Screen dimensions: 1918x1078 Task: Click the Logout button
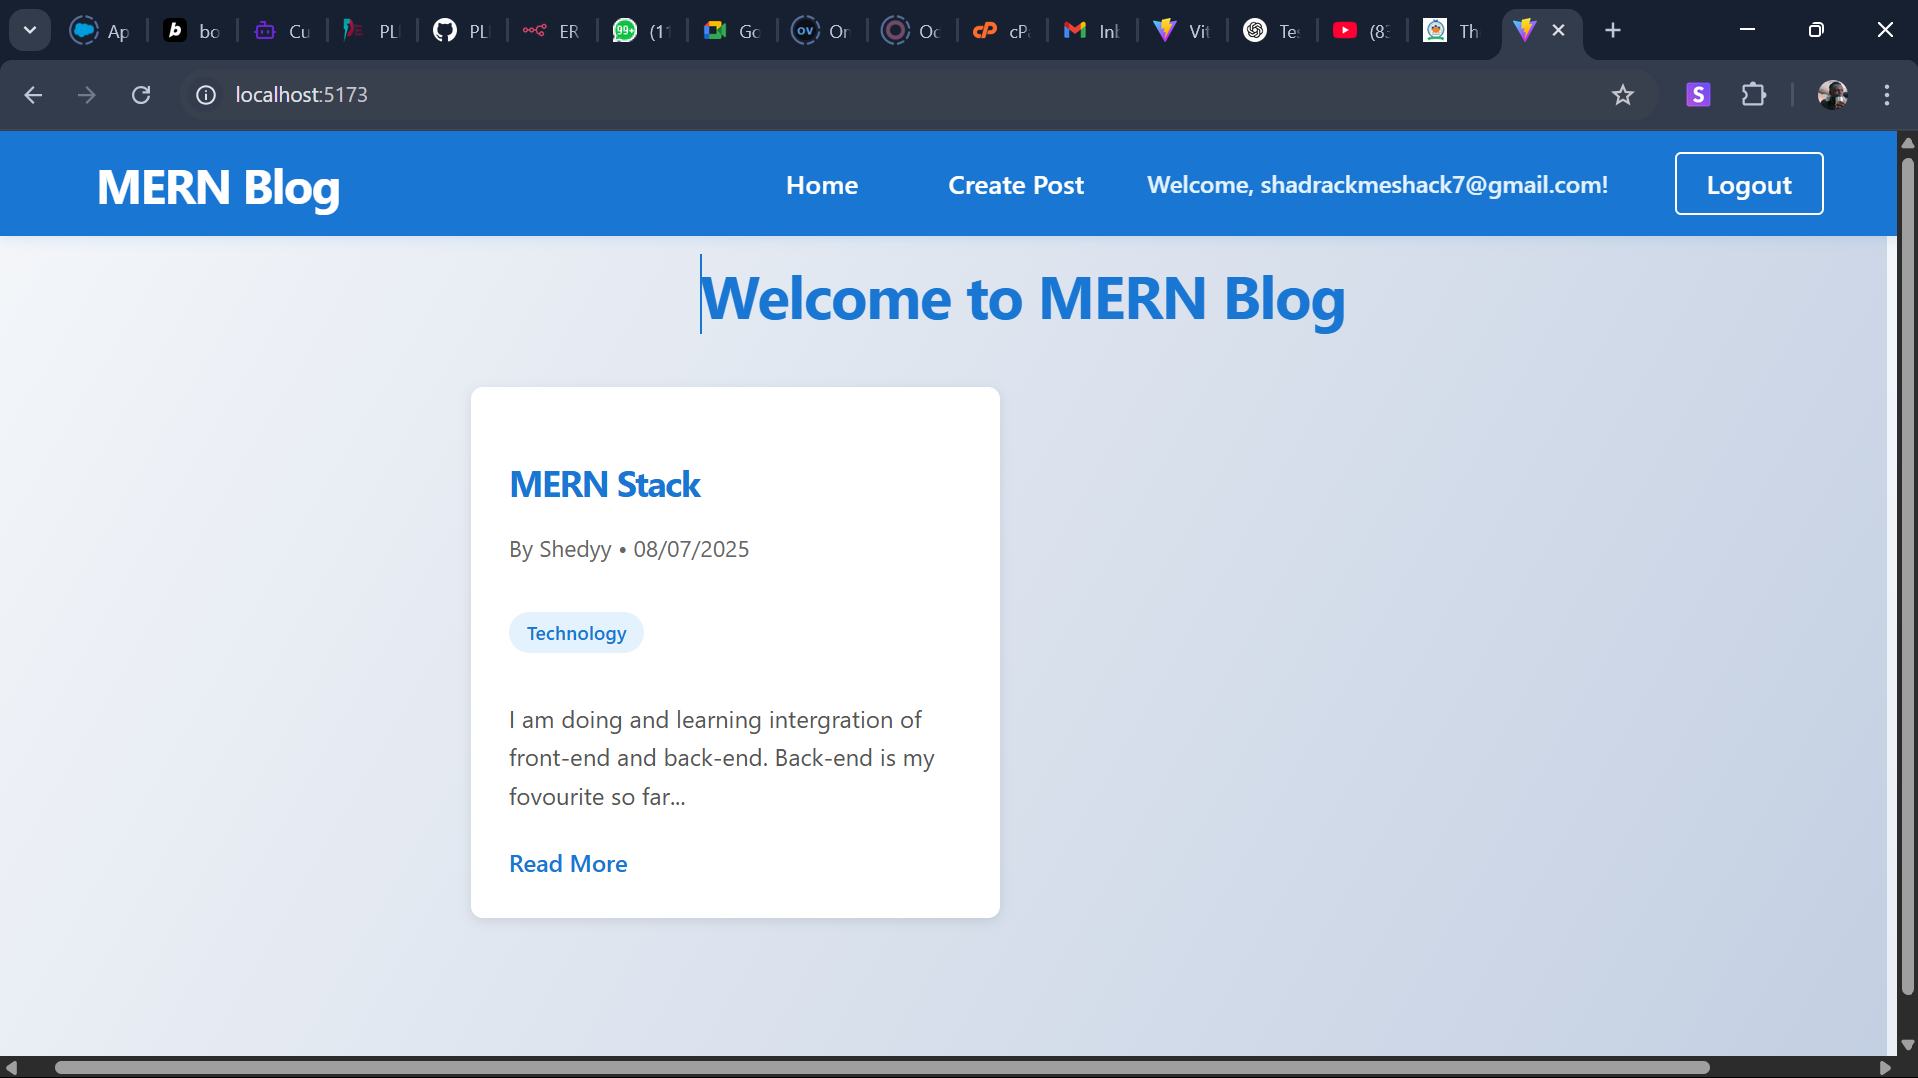pyautogui.click(x=1749, y=183)
